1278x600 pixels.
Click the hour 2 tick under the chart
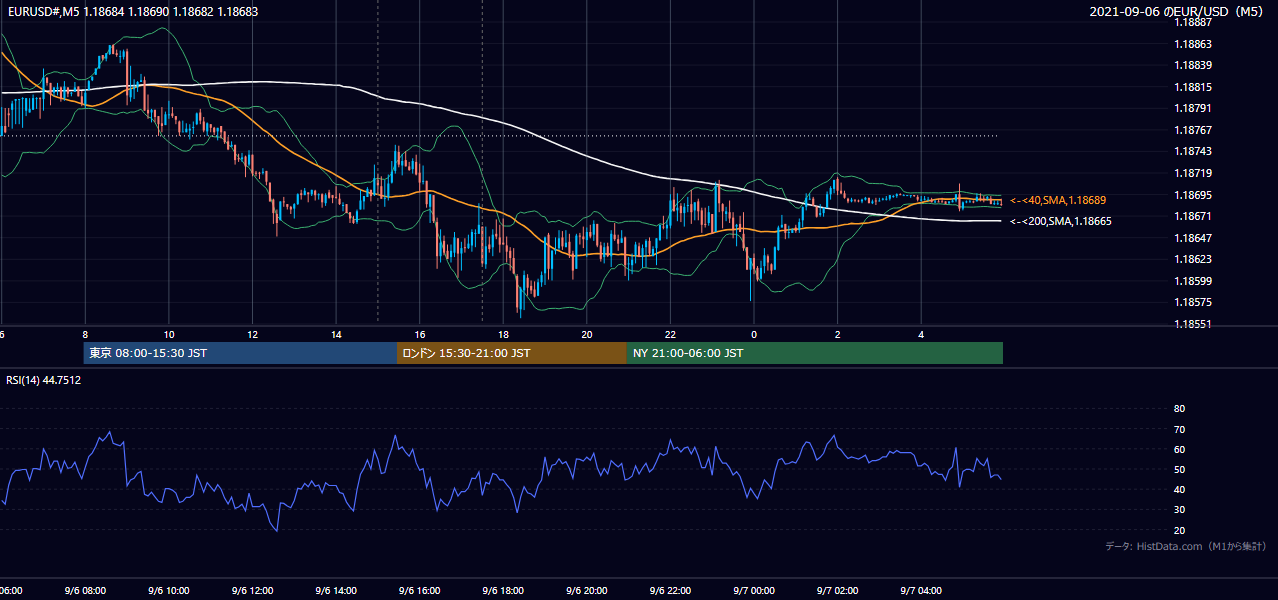(837, 334)
